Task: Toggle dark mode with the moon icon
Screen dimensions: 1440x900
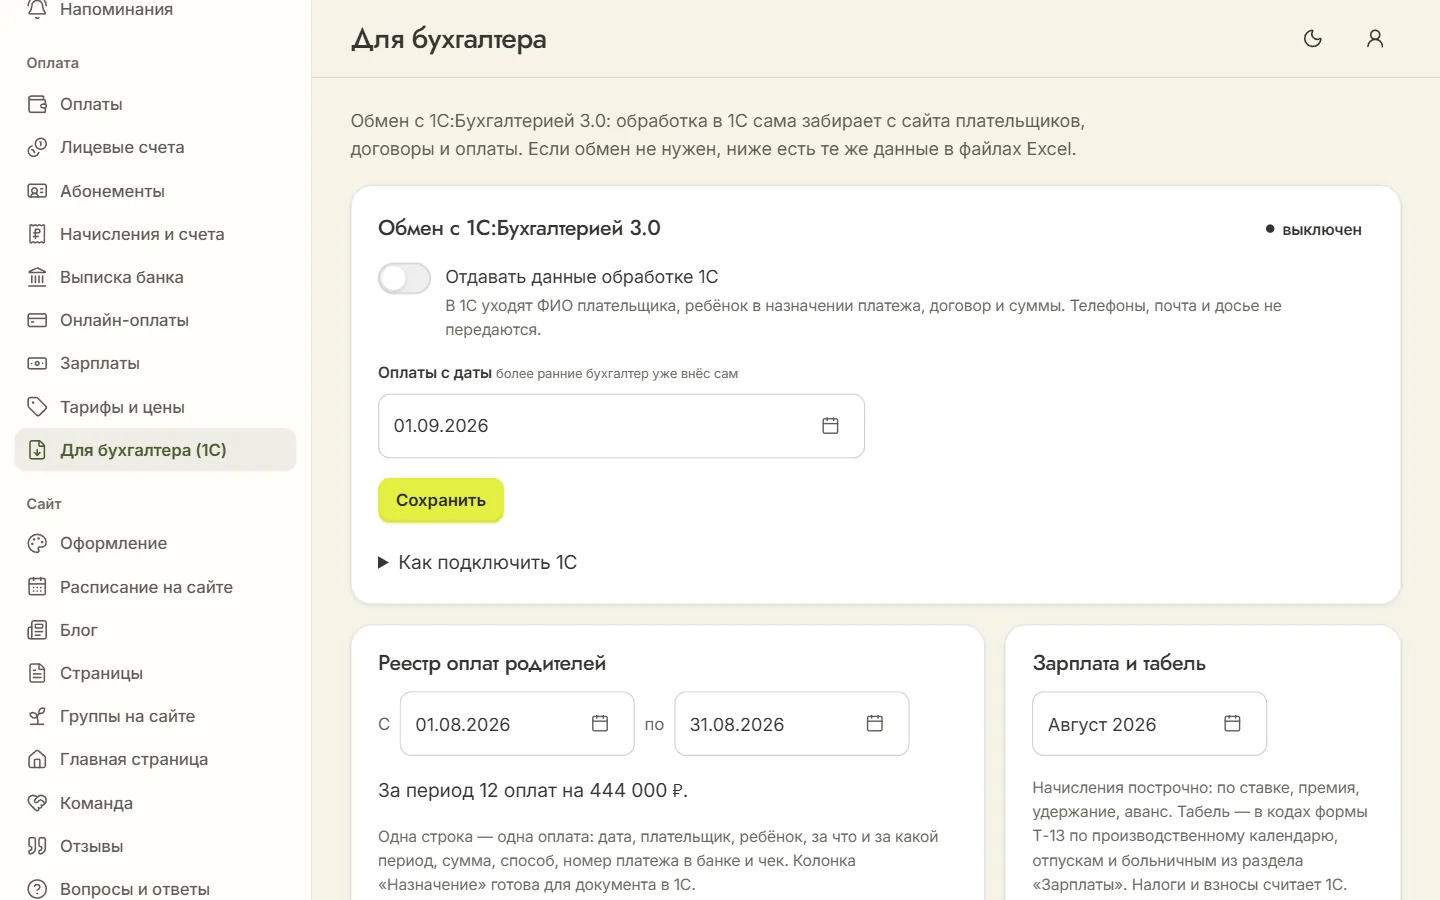Action: tap(1313, 39)
